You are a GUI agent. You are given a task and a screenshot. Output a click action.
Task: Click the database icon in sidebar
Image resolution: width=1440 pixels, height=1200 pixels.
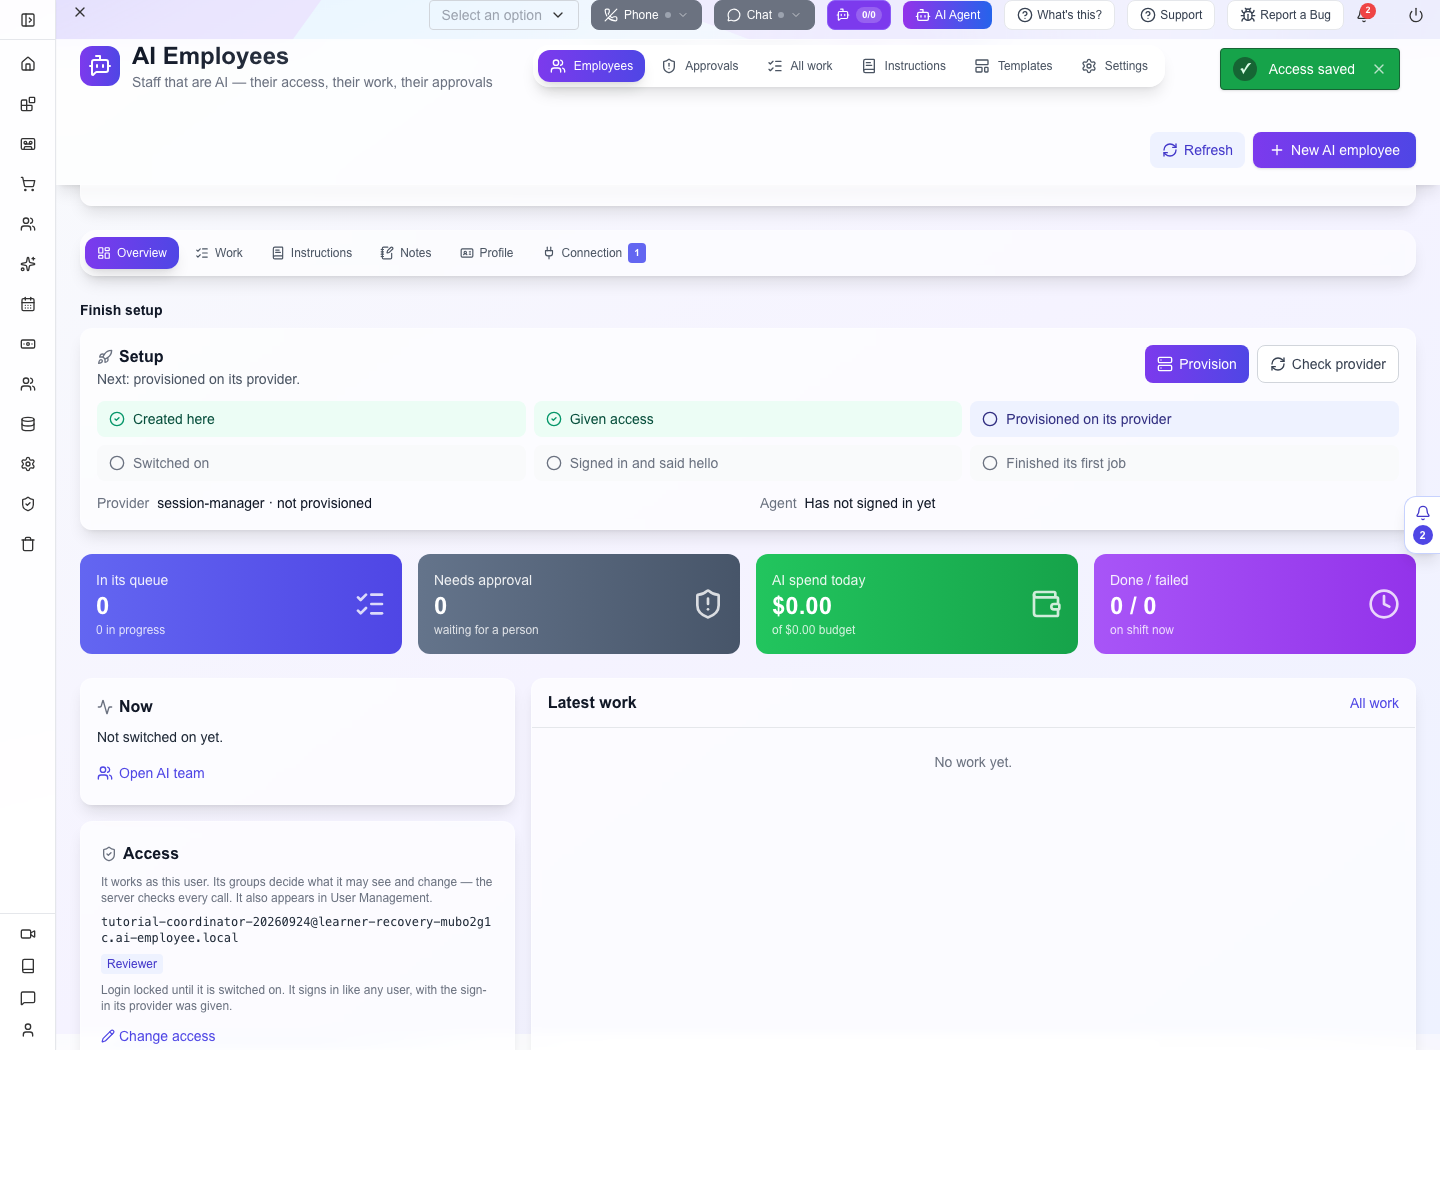click(28, 424)
